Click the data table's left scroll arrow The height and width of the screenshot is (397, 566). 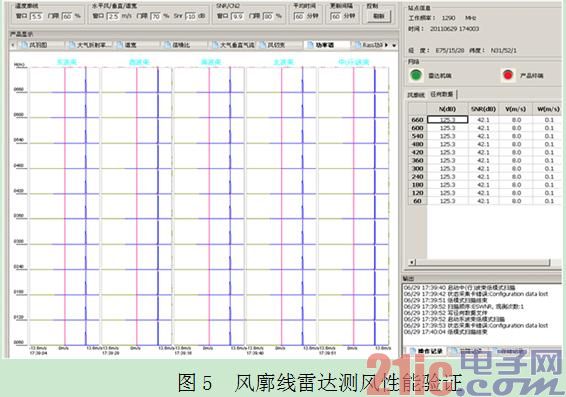point(412,262)
